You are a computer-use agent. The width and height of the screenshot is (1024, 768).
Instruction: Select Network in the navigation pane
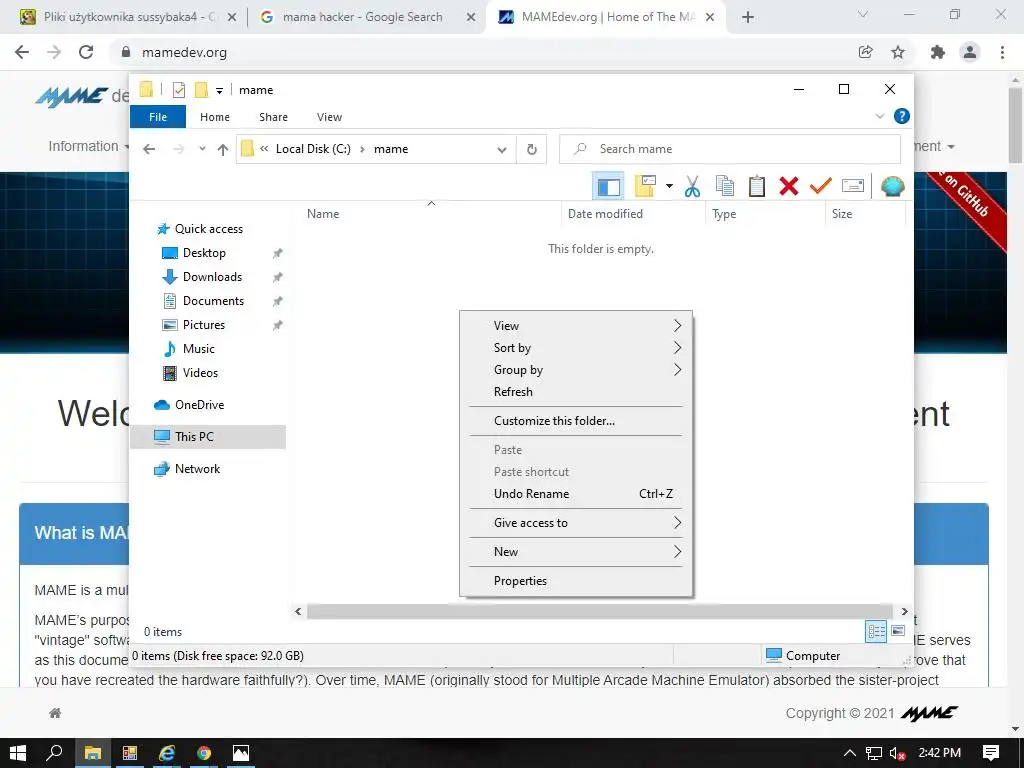(x=197, y=469)
